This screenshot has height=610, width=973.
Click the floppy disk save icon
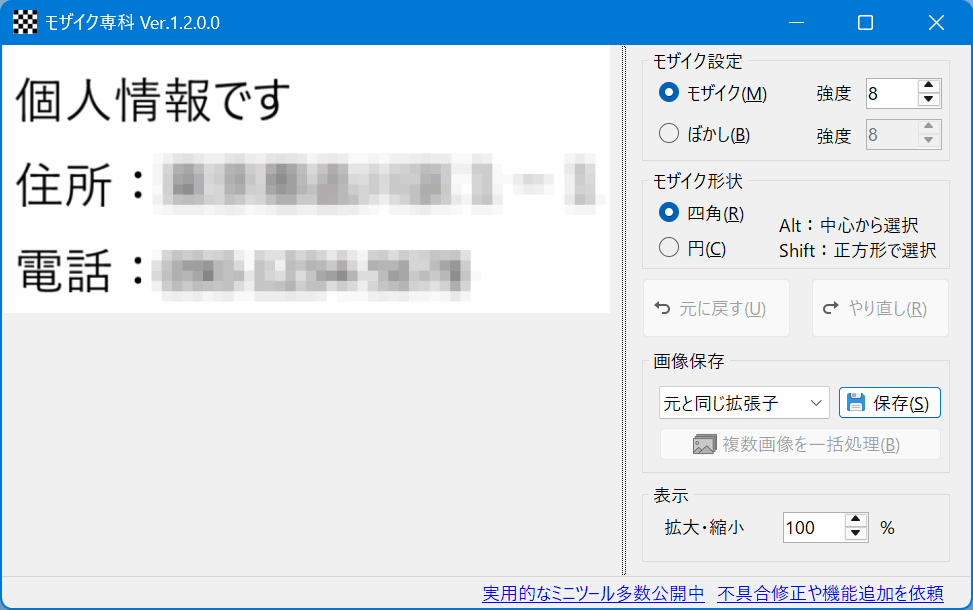click(x=855, y=403)
